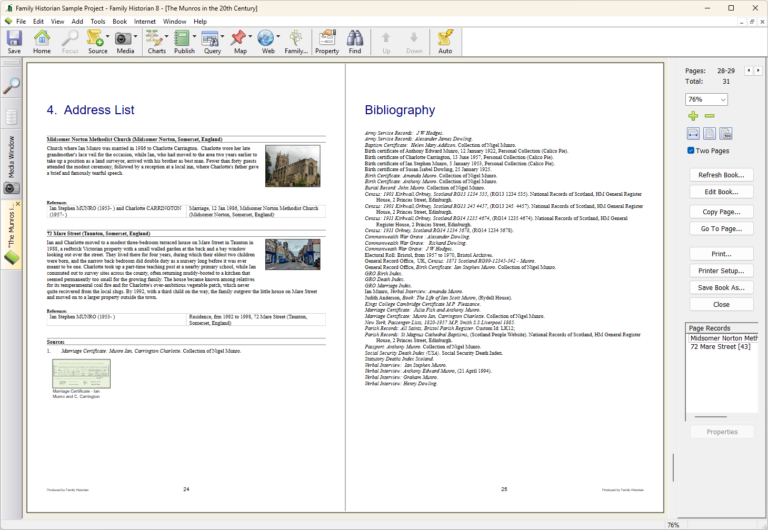This screenshot has width=768, height=530.
Task: Go to previous pages arrow
Action: [748, 71]
